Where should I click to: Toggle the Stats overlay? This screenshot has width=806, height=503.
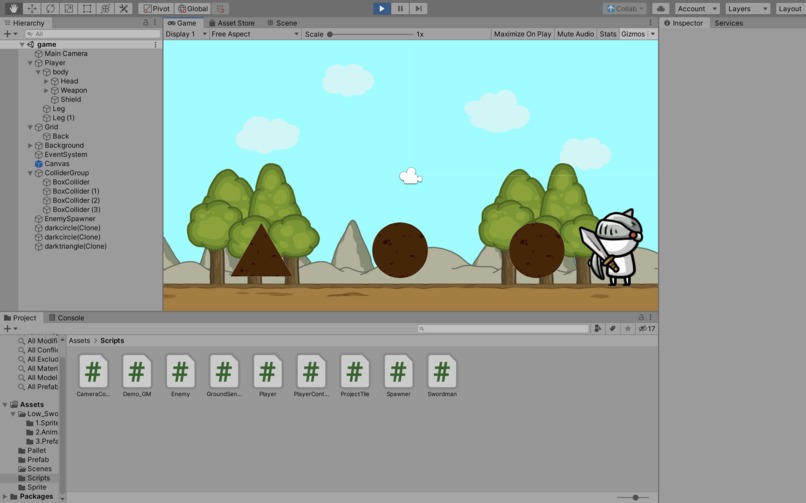pyautogui.click(x=608, y=34)
